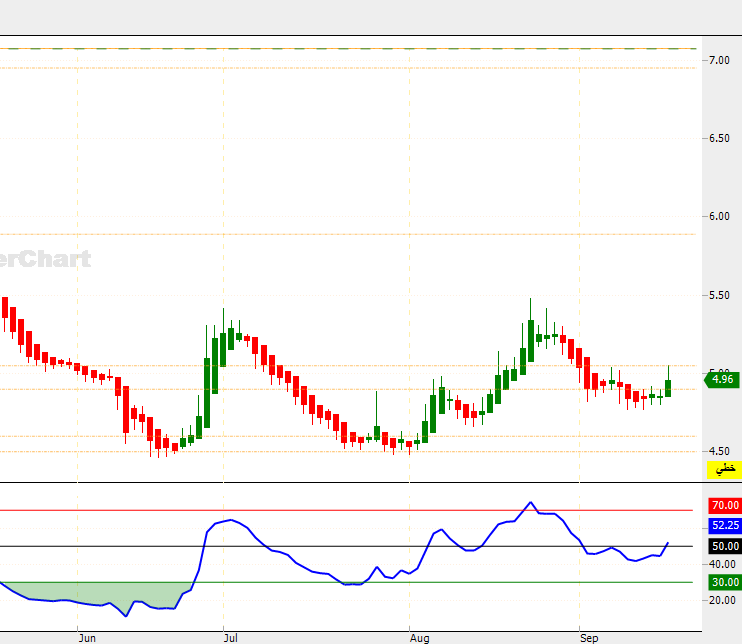This screenshot has width=742, height=644.
Task: Select the black 50.00 RSI midline label
Action: [x=724, y=546]
